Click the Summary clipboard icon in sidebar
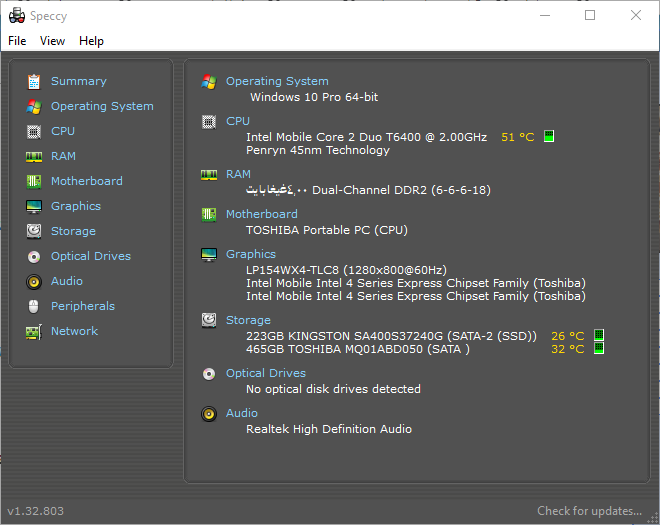Viewport: 660px width, 525px height. (x=34, y=82)
